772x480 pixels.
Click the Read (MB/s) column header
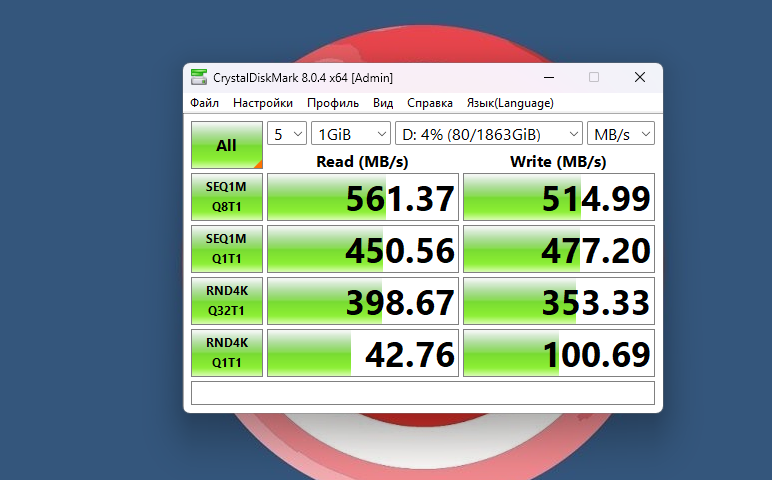click(362, 161)
